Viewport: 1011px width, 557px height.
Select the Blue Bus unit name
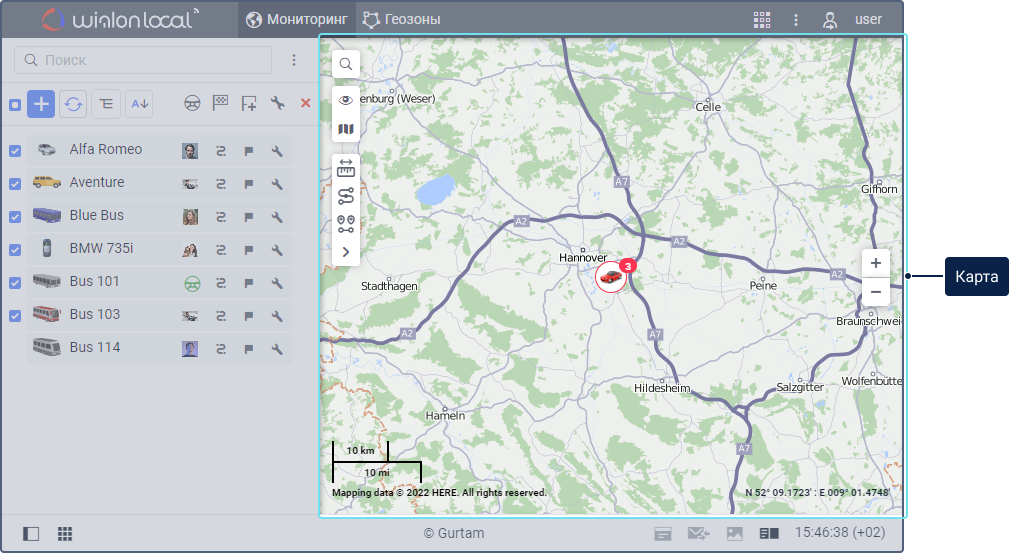(x=97, y=215)
